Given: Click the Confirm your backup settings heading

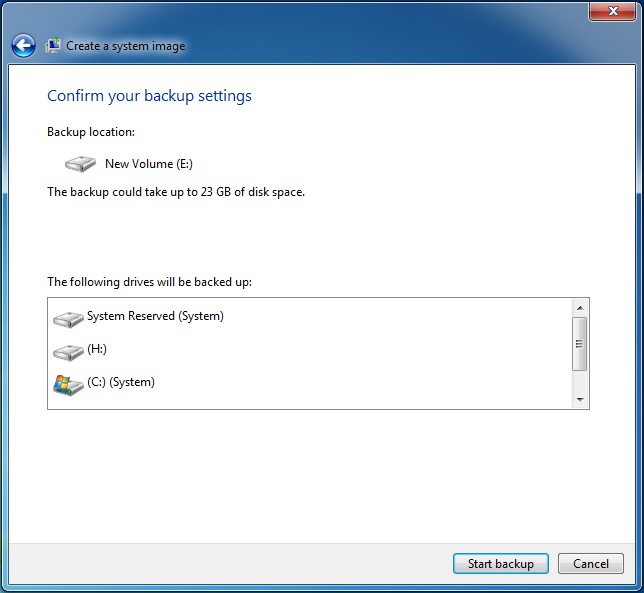Looking at the screenshot, I should (x=150, y=96).
